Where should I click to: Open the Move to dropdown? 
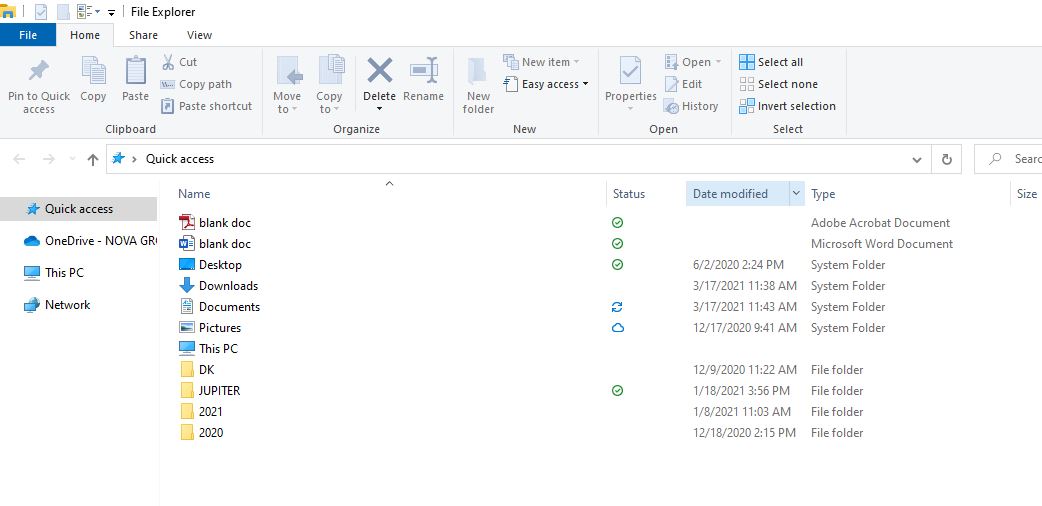point(287,84)
